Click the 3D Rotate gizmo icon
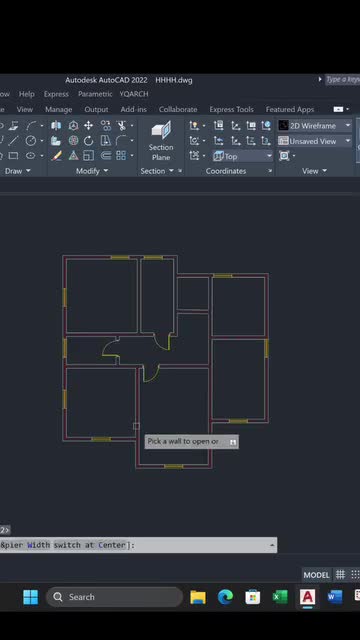The height and width of the screenshot is (640, 360). [x=73, y=141]
